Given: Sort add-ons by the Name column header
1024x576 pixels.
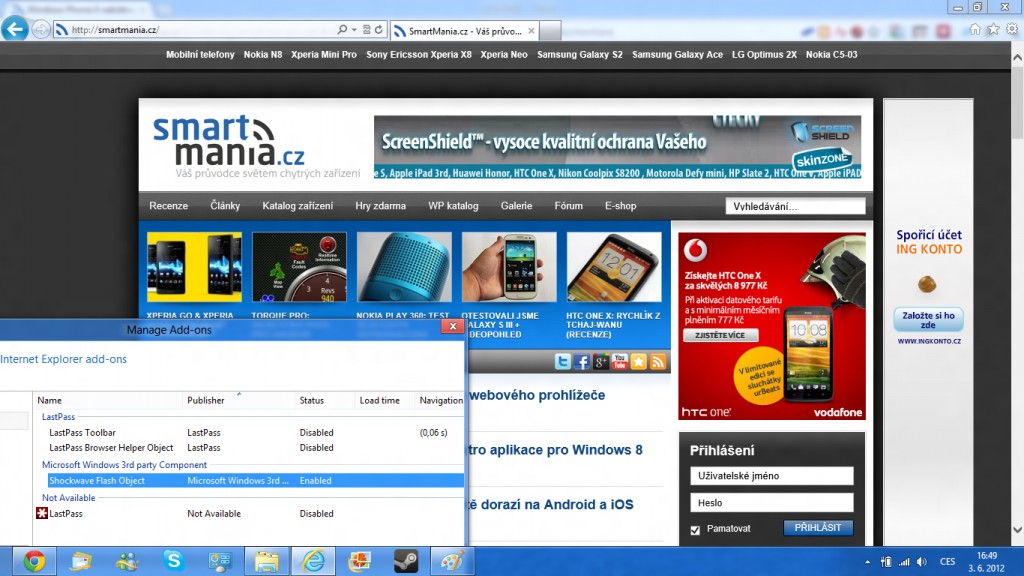Looking at the screenshot, I should pos(108,400).
